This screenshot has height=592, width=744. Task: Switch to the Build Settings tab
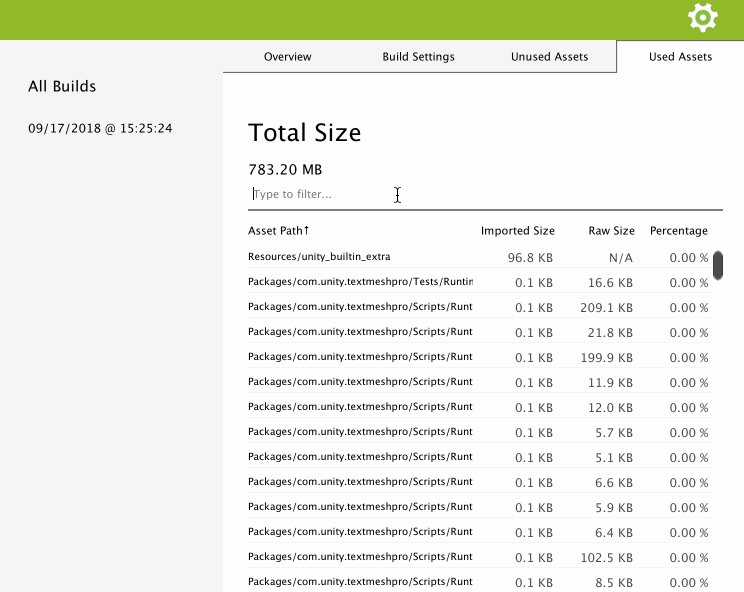point(418,57)
